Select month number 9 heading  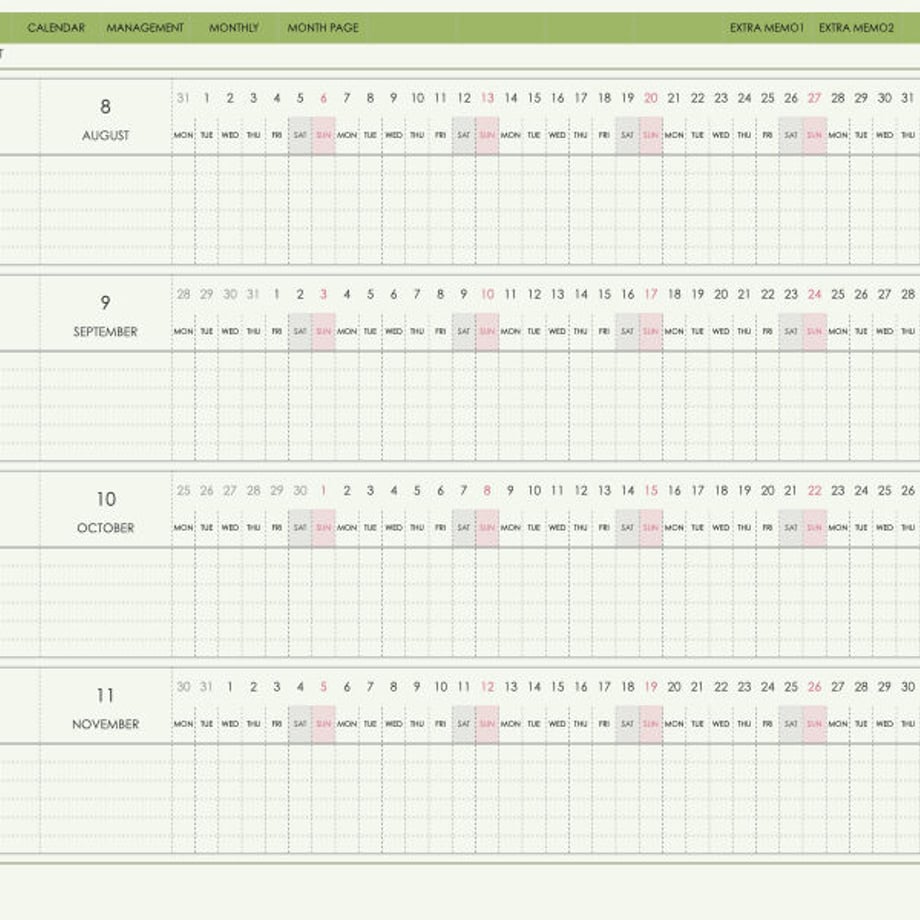tap(106, 302)
